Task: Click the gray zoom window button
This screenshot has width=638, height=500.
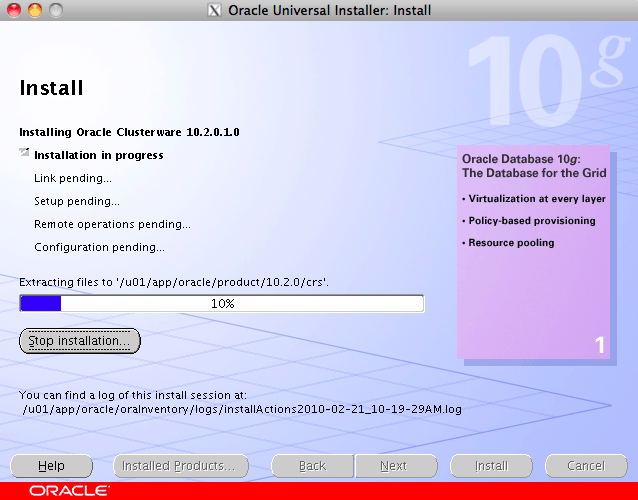Action: coord(55,10)
